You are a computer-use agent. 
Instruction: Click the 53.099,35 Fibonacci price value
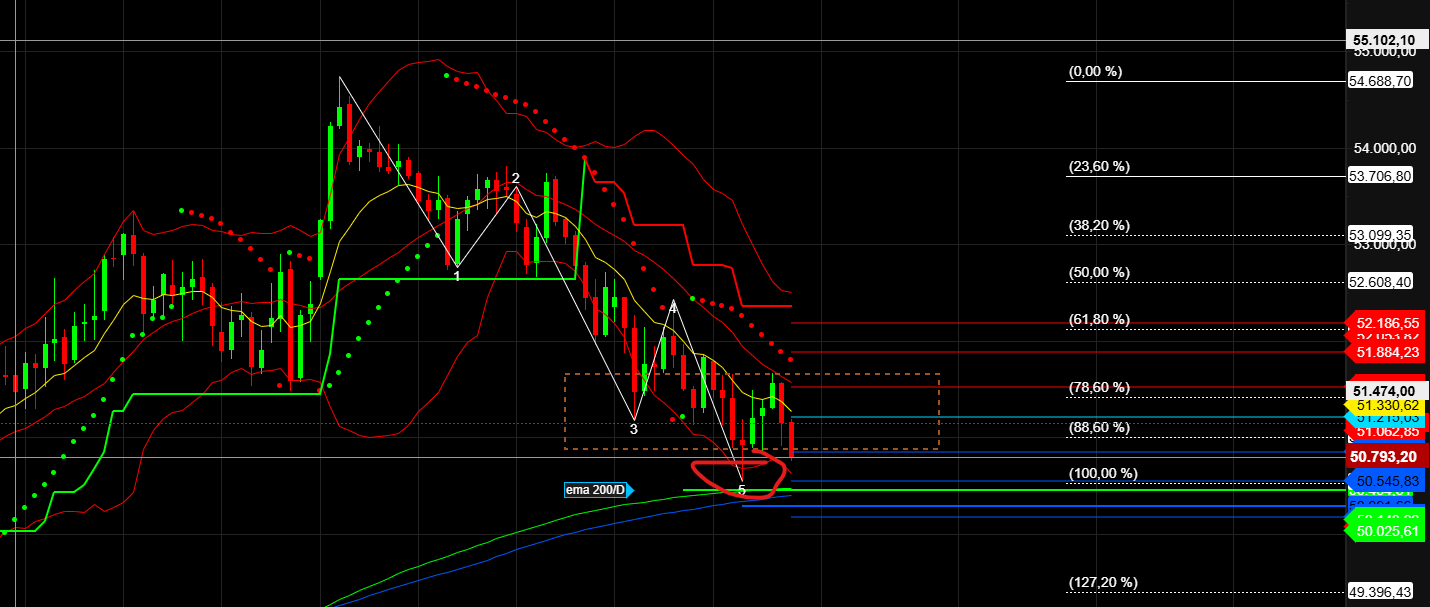pyautogui.click(x=1380, y=234)
